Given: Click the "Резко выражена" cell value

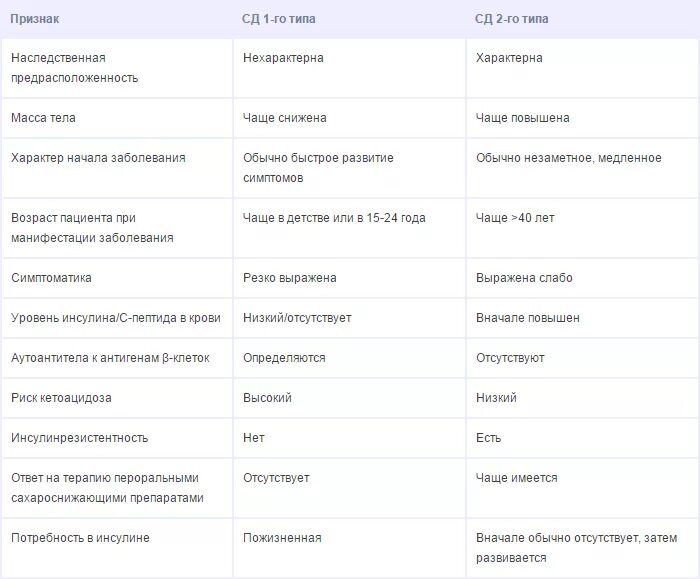Looking at the screenshot, I should click(x=290, y=278).
